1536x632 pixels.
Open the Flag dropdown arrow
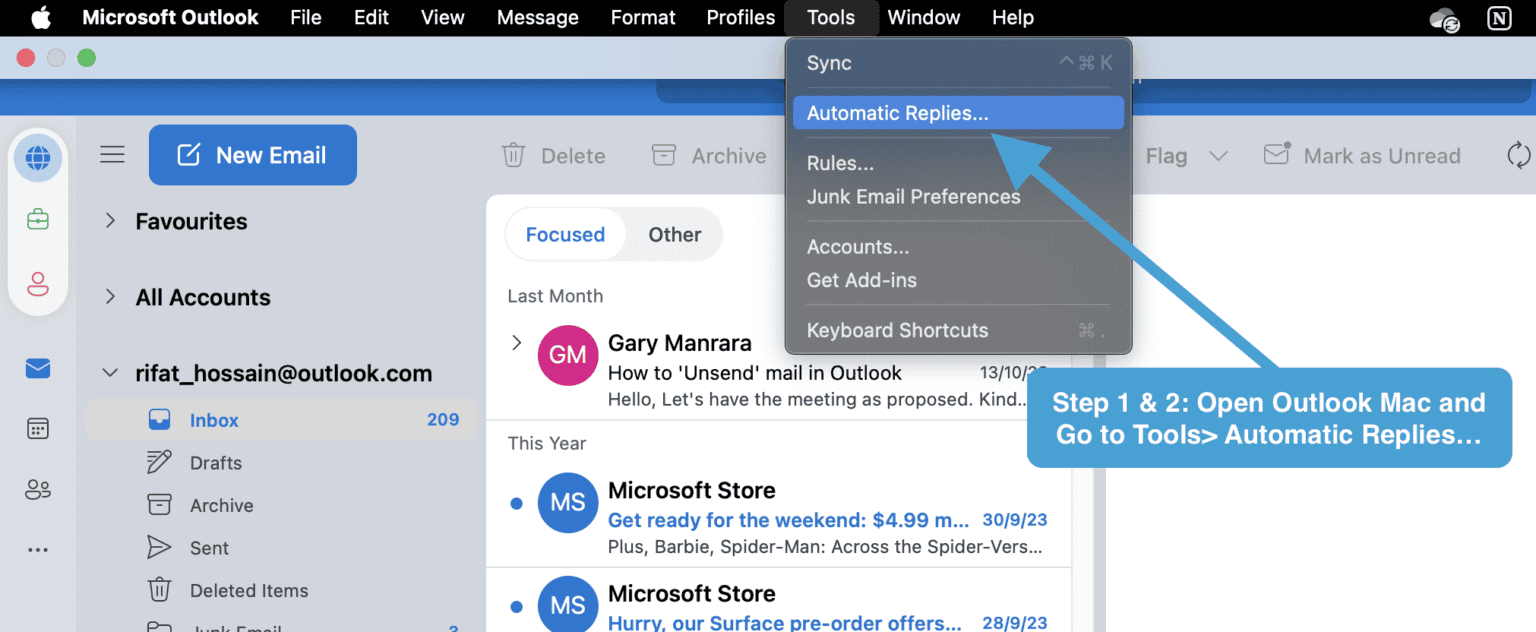(1218, 155)
